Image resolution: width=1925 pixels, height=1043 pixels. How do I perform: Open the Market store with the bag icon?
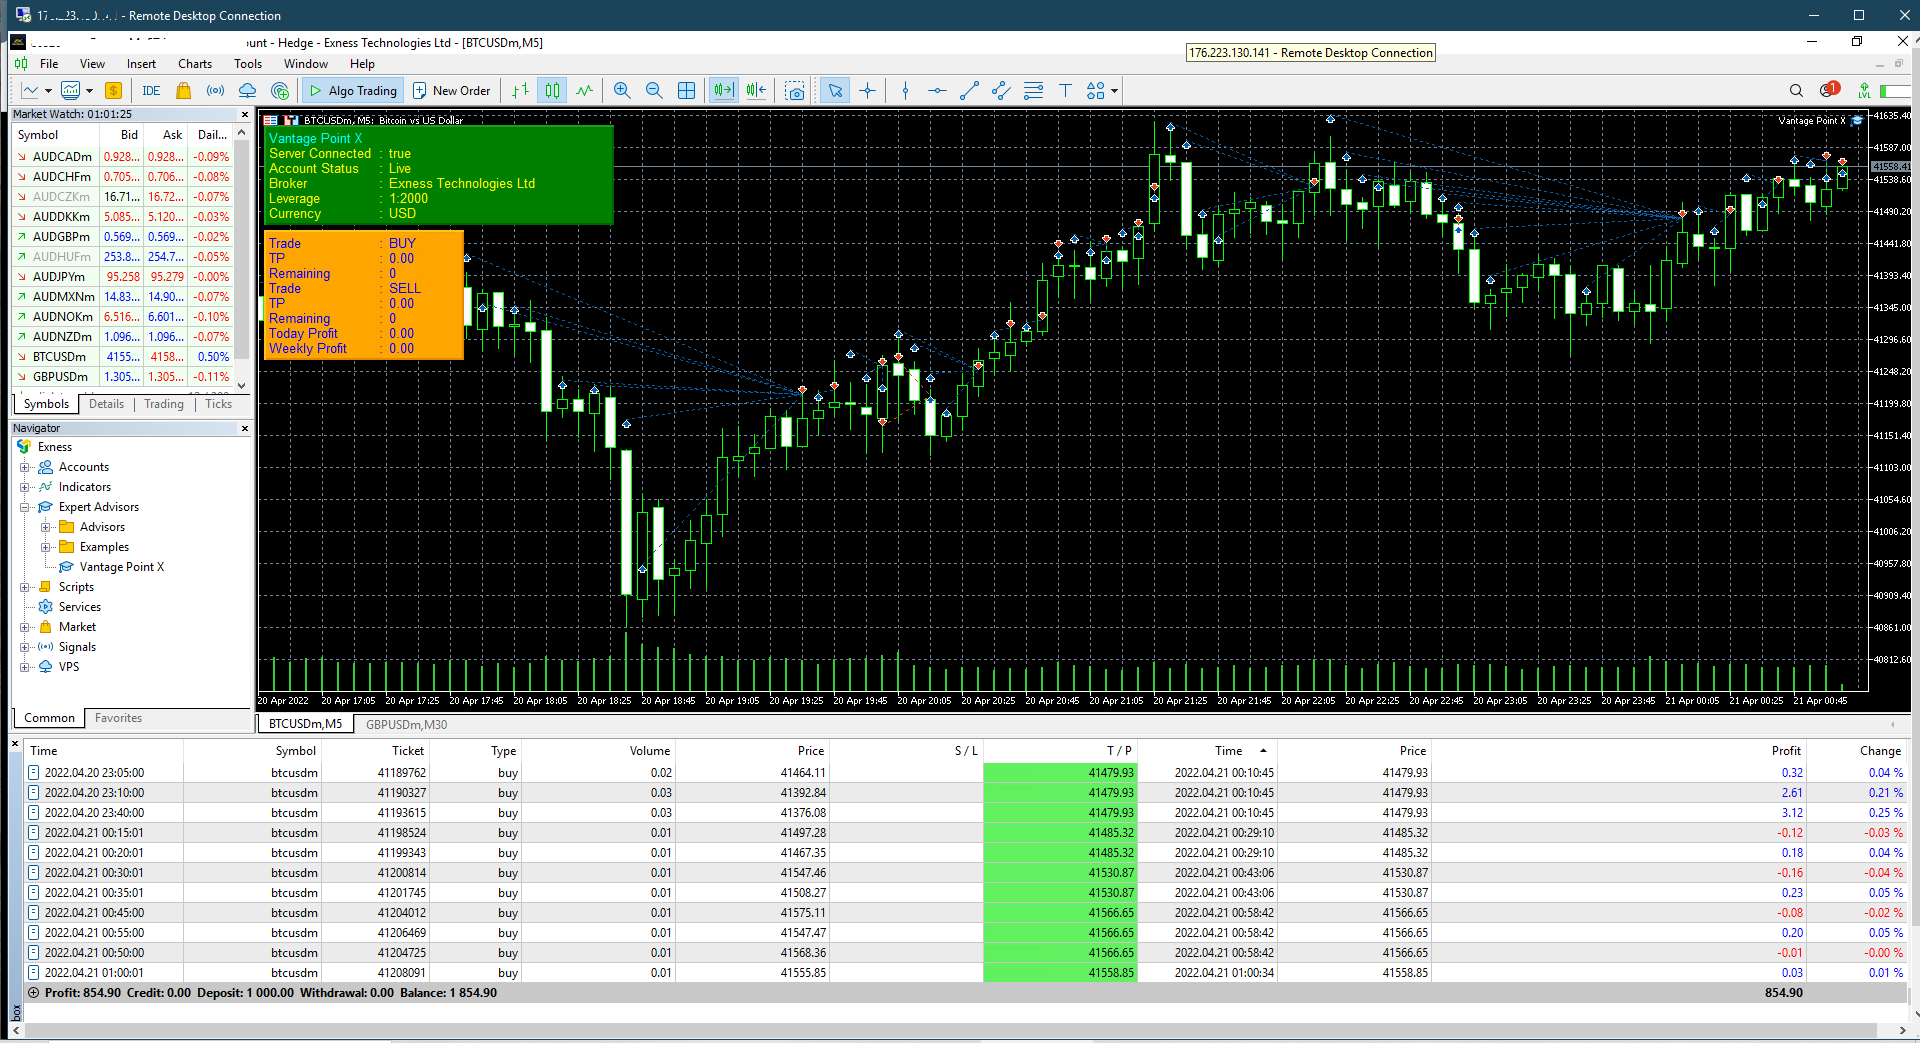click(x=183, y=90)
